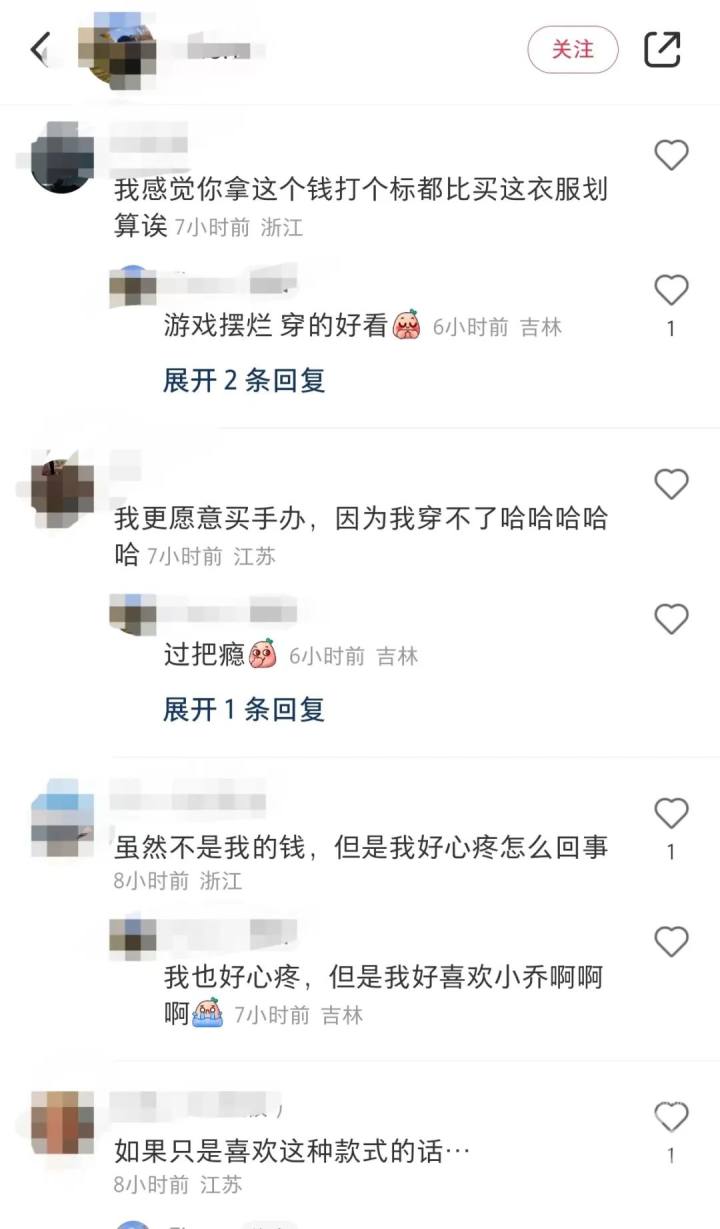The width and height of the screenshot is (720, 1229).
Task: Open the comment text 我感觉你拿这个钱打个标
Action: coord(361,206)
